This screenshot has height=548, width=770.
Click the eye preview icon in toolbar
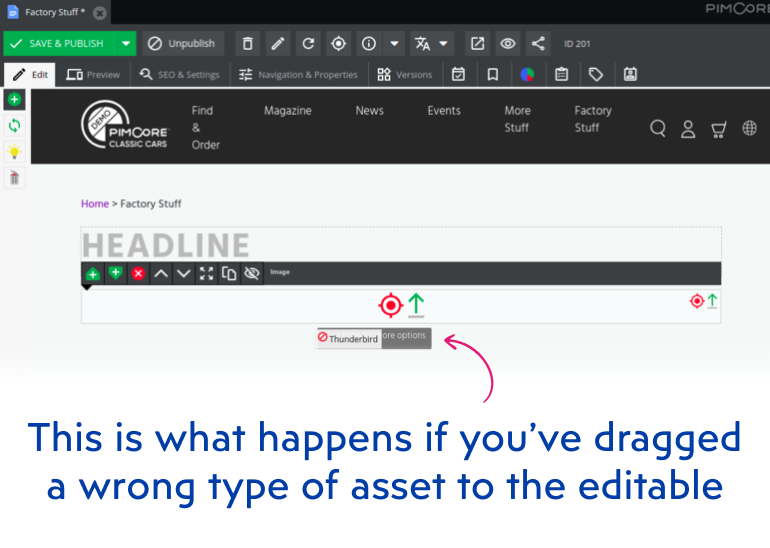click(x=508, y=44)
